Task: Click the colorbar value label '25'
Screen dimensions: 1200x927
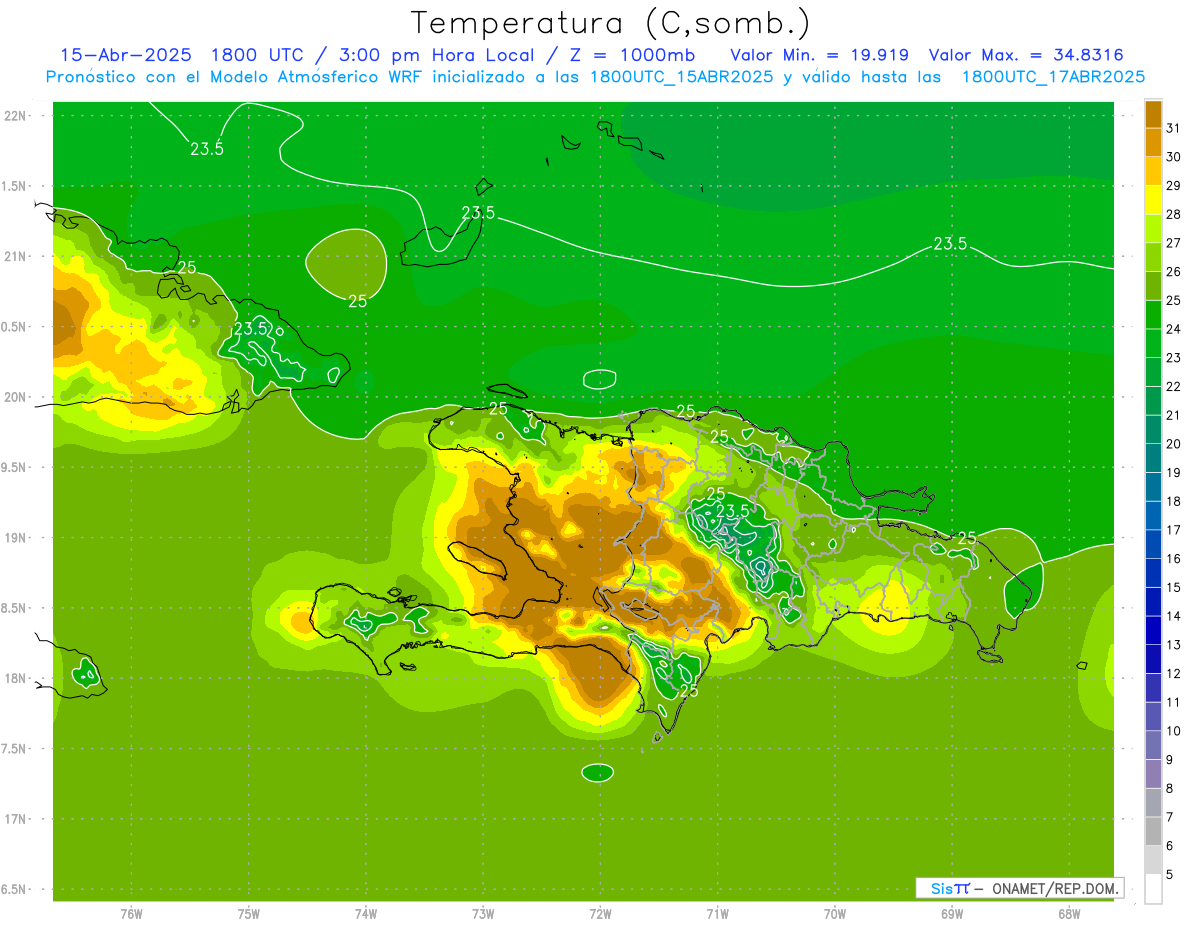Action: (1173, 300)
